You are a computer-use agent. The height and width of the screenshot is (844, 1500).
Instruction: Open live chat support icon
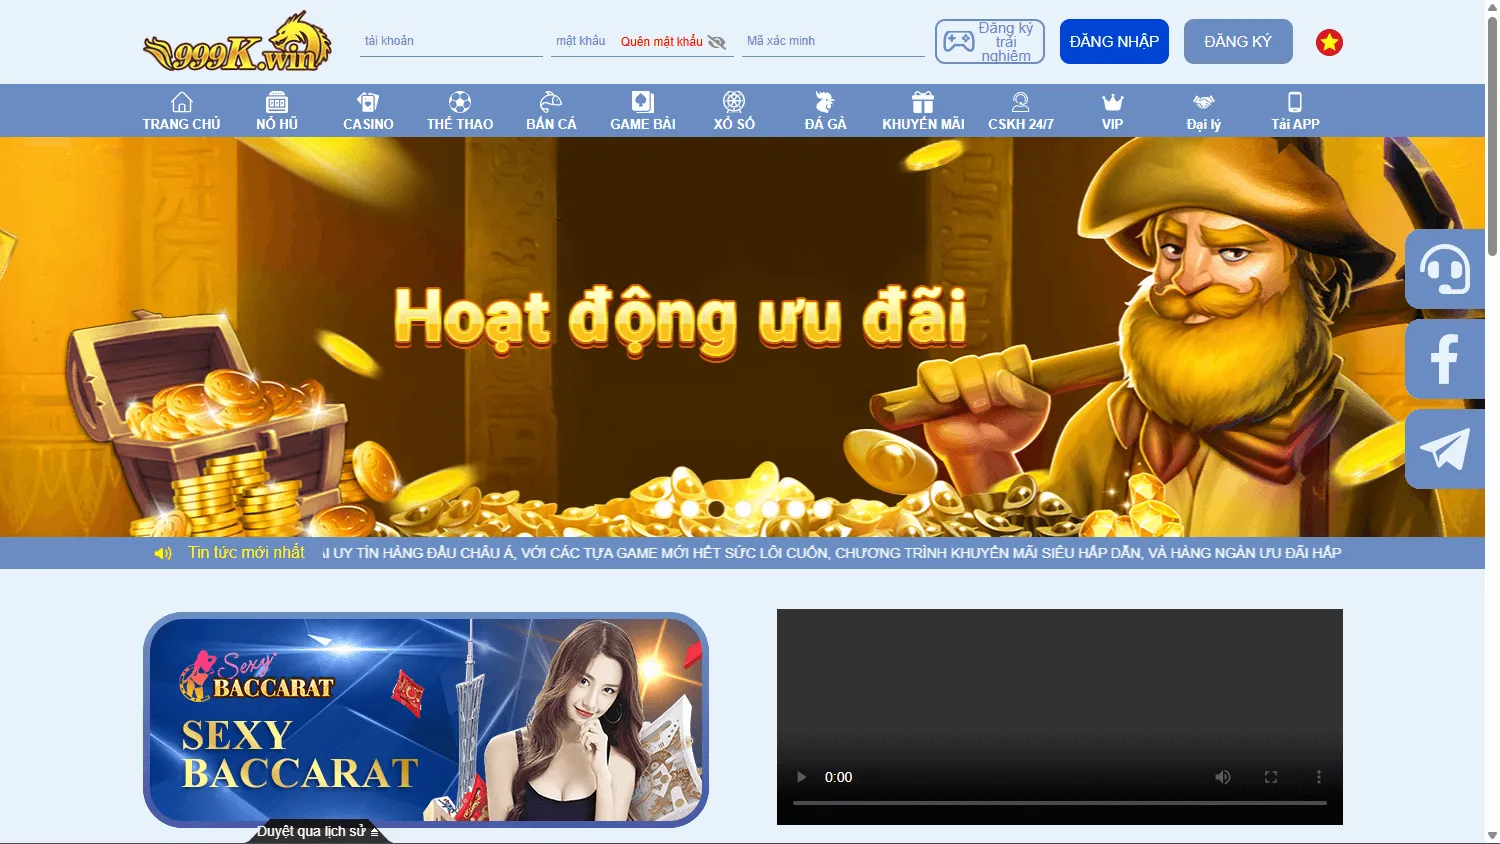click(1444, 269)
